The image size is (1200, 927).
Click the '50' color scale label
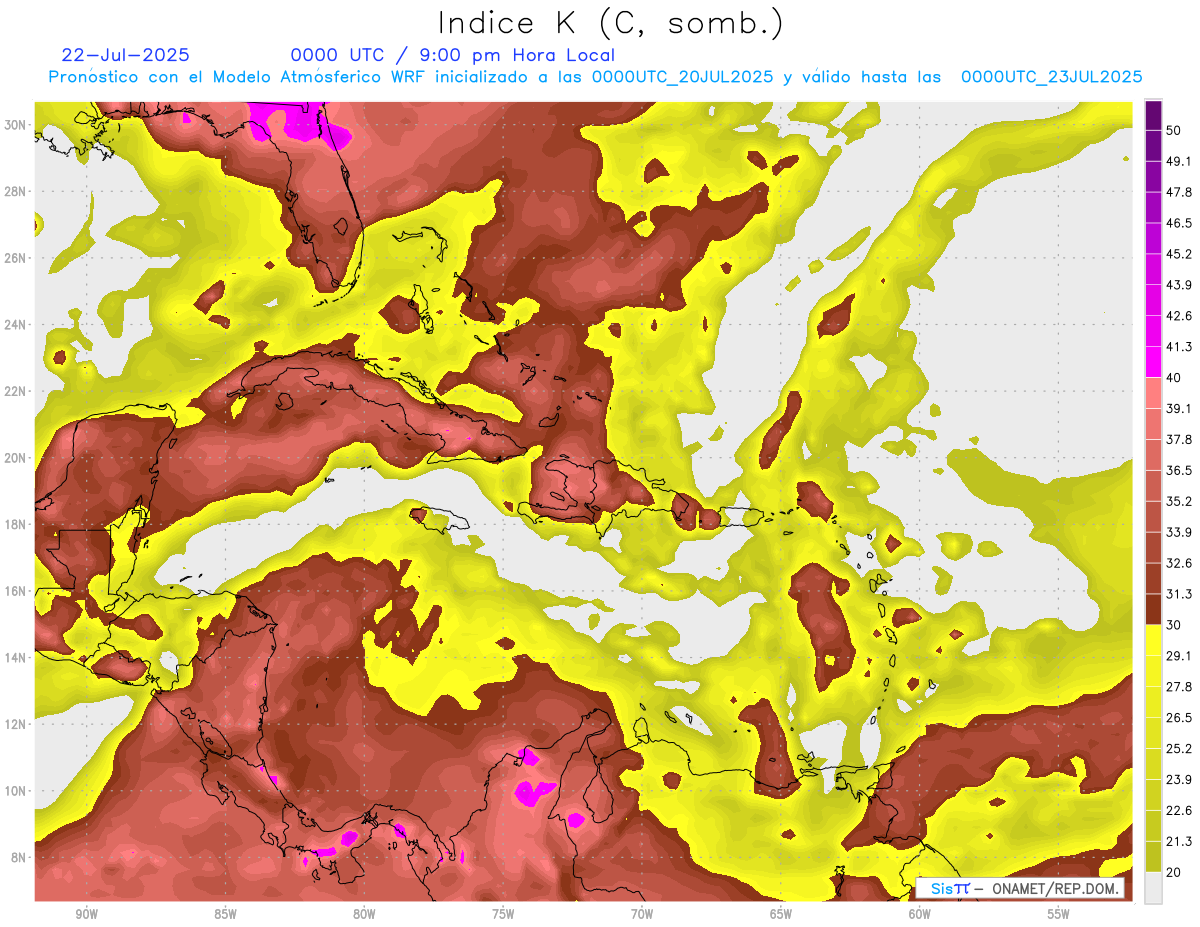(x=1174, y=129)
